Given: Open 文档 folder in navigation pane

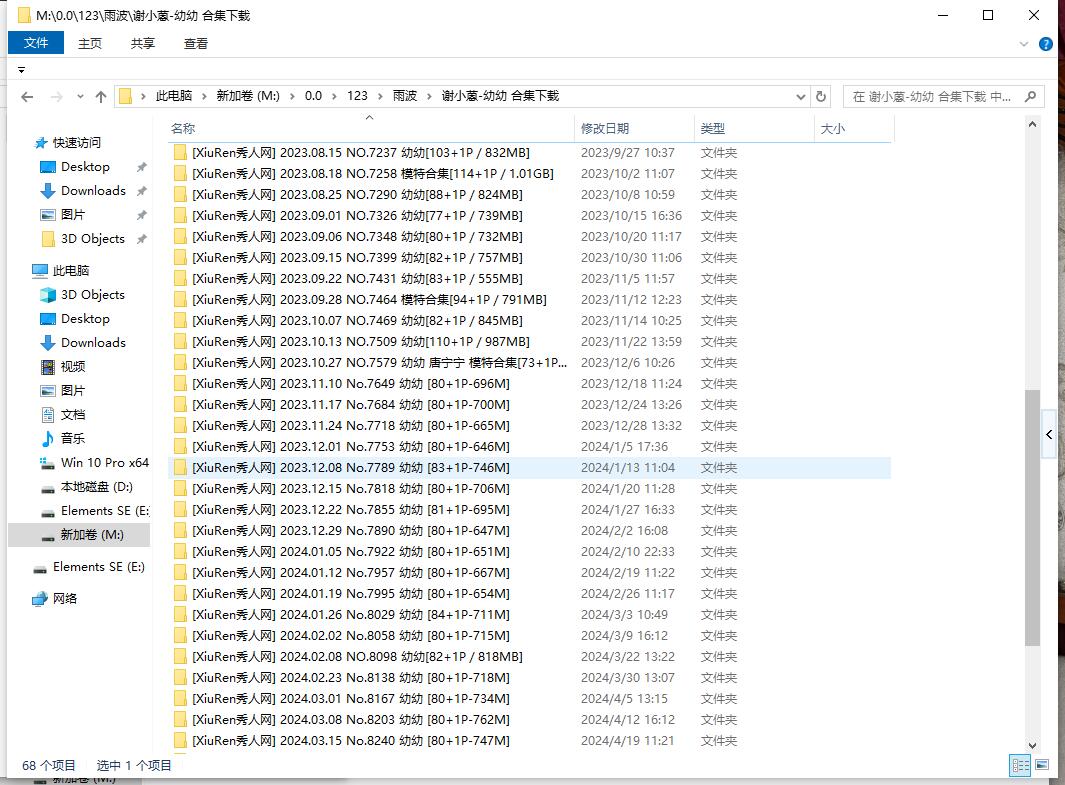Looking at the screenshot, I should (73, 415).
